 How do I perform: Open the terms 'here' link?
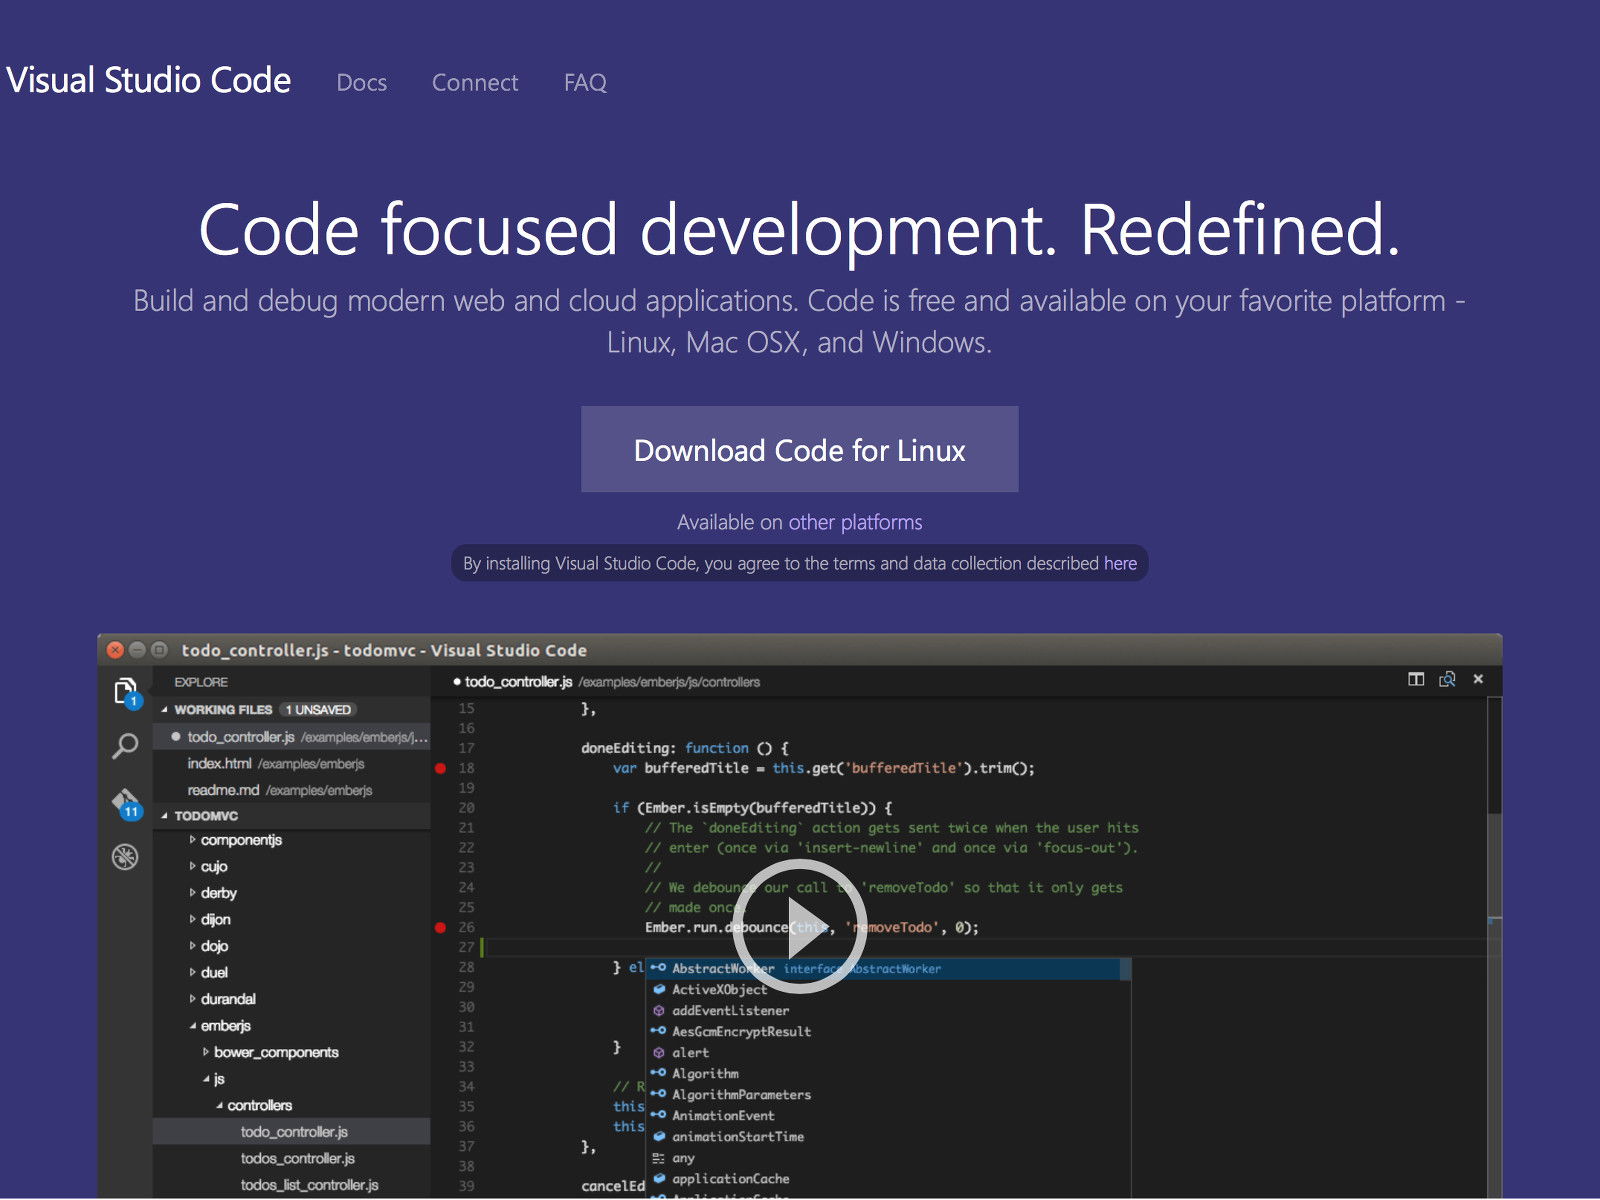tap(1120, 563)
